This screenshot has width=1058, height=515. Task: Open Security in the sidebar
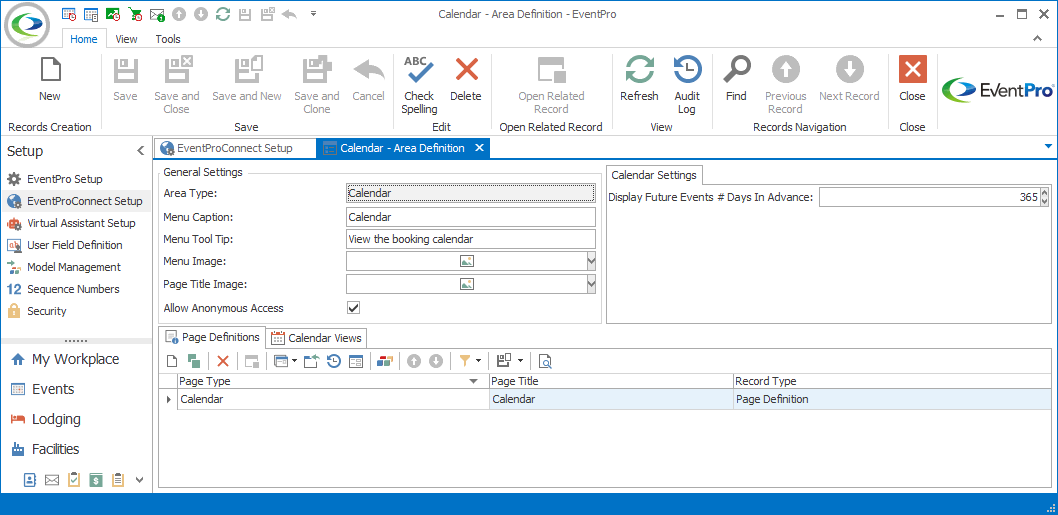[47, 311]
